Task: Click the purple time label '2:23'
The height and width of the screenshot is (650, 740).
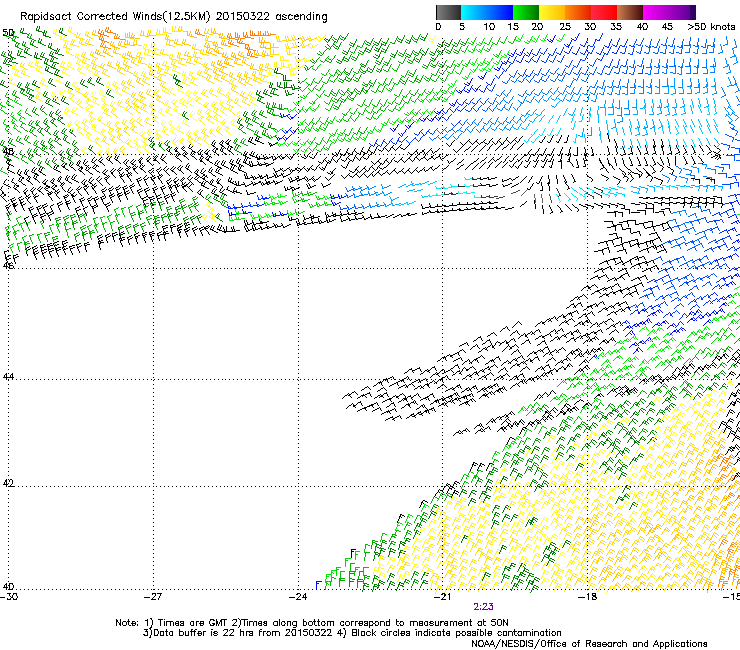Action: (x=483, y=607)
